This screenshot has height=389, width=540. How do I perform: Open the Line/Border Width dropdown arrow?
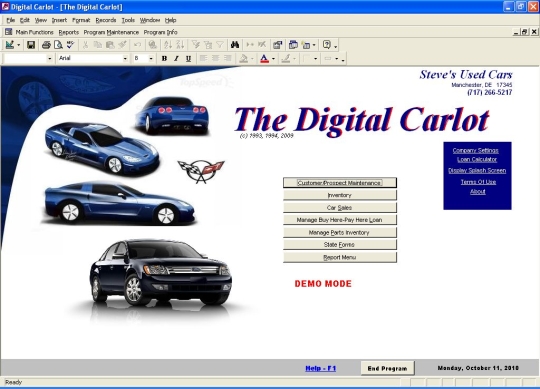tap(315, 59)
